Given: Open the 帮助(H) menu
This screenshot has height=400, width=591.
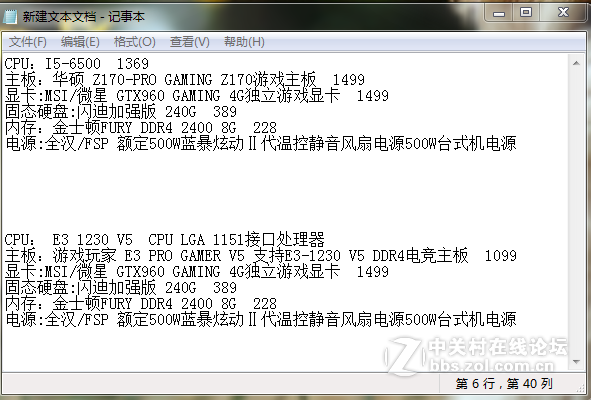Looking at the screenshot, I should coord(244,41).
